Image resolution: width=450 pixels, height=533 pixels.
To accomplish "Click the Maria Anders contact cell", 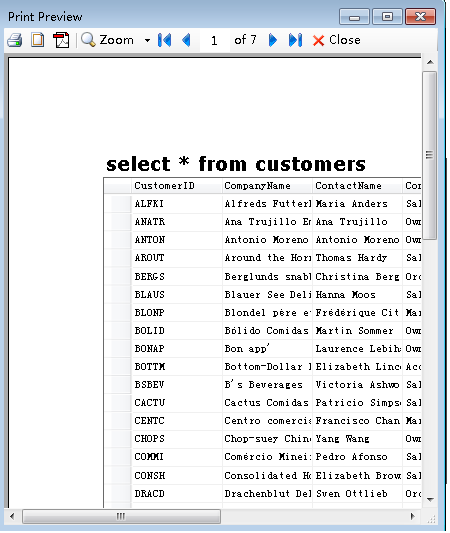I will point(357,204).
